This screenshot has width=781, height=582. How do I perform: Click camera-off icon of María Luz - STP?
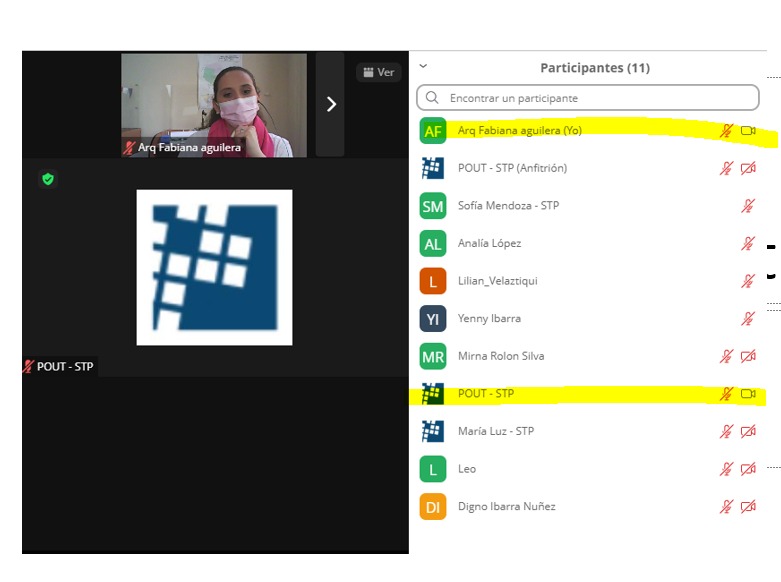(x=748, y=431)
